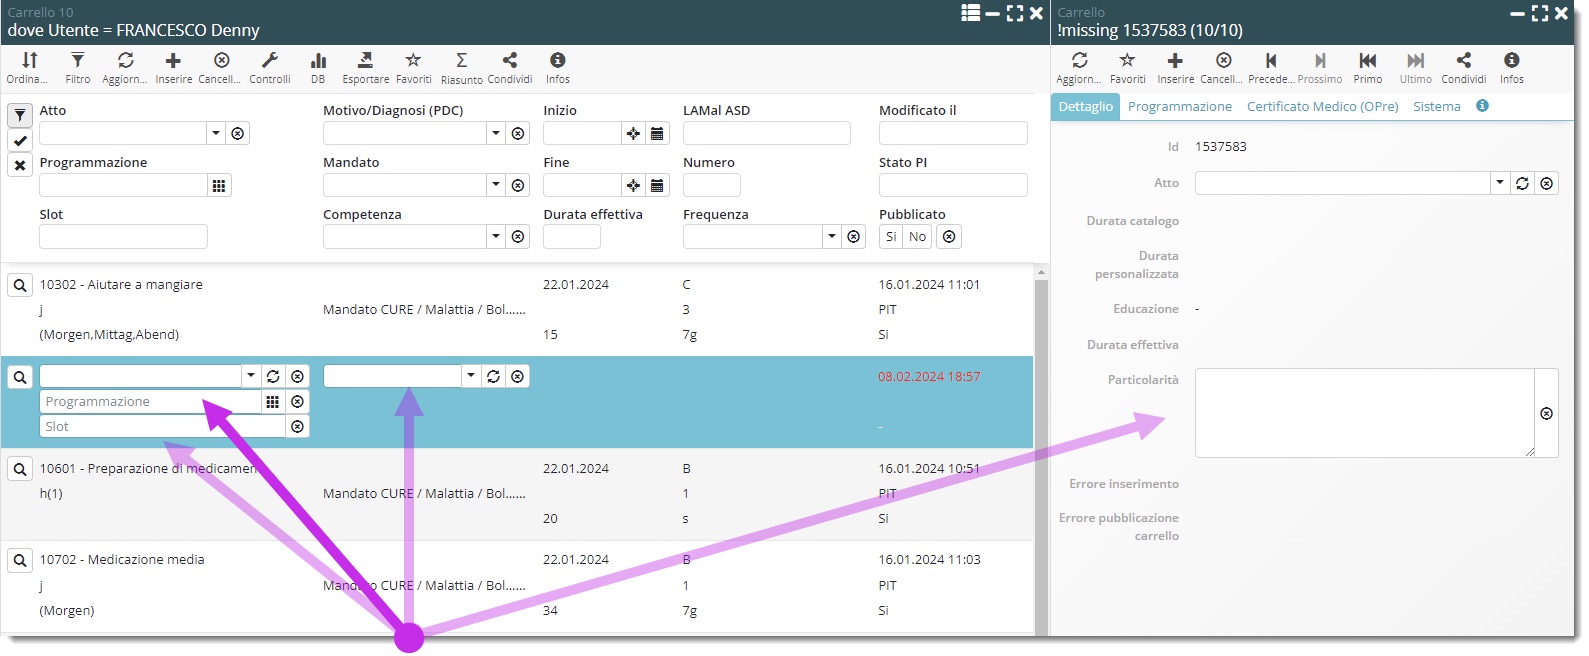Open the Filtro funnel tool
The height and width of the screenshot is (656, 1589).
[x=78, y=62]
